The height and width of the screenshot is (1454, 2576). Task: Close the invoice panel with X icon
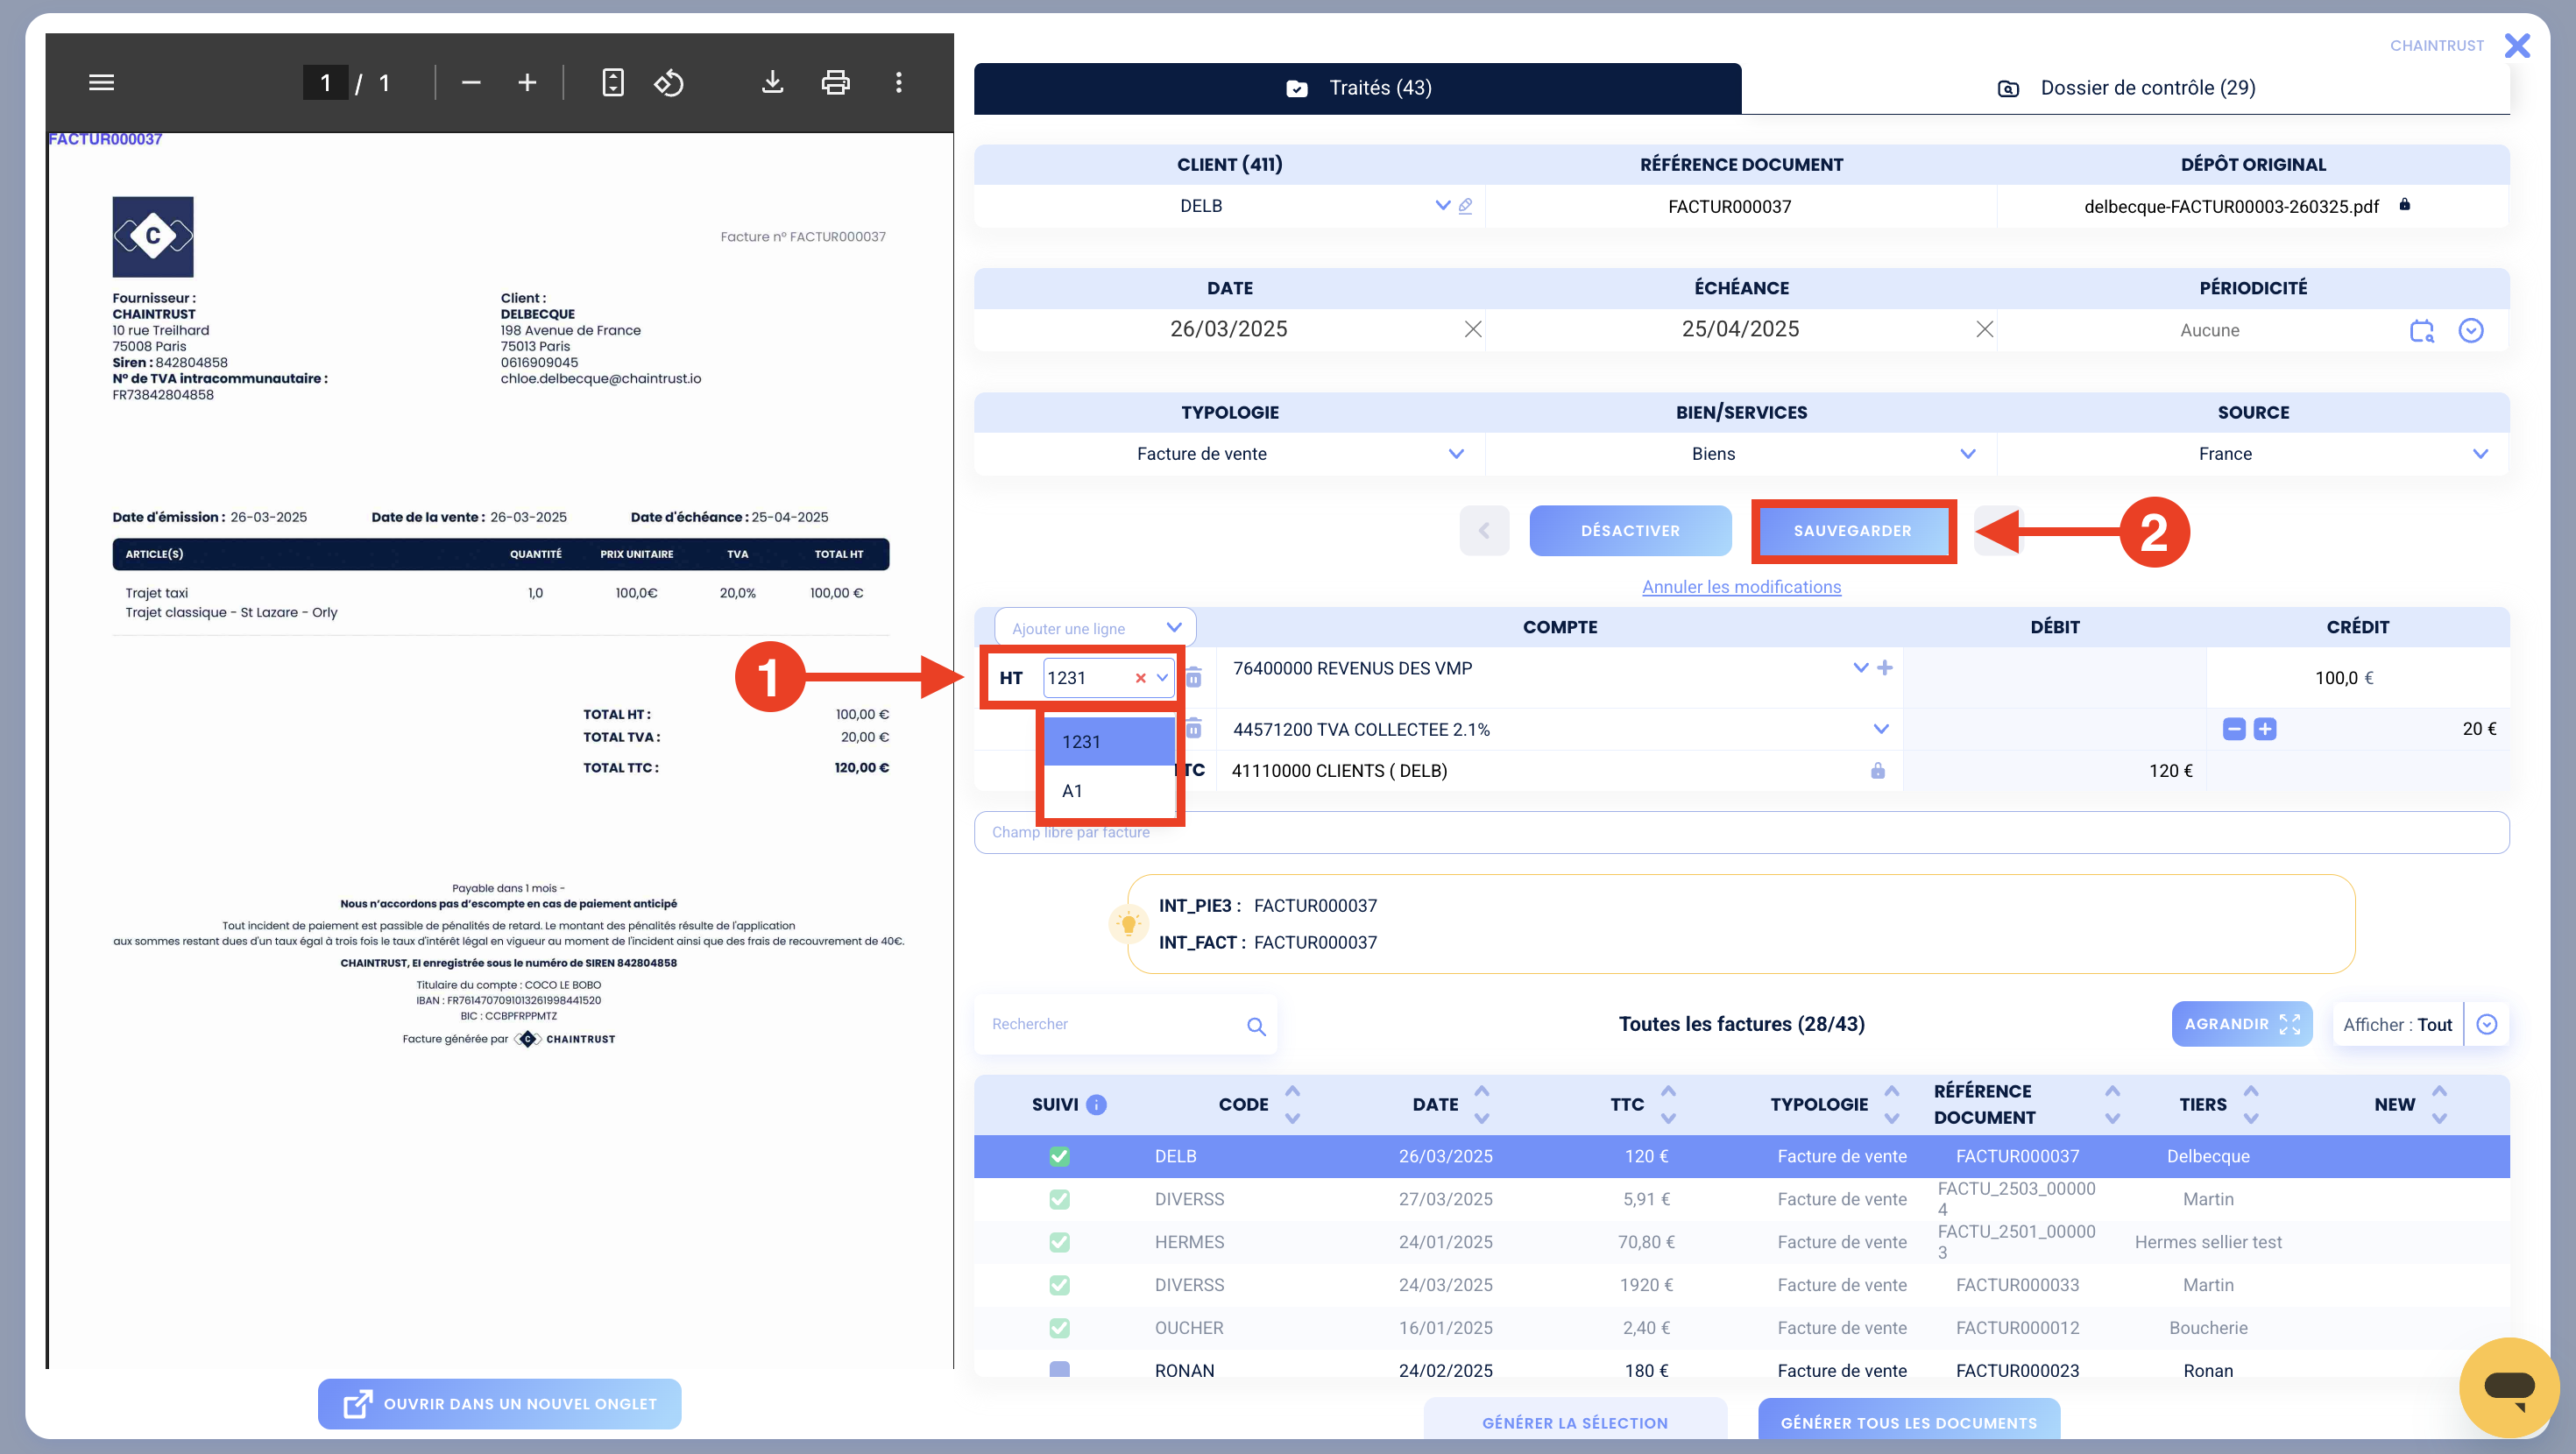click(x=2517, y=46)
